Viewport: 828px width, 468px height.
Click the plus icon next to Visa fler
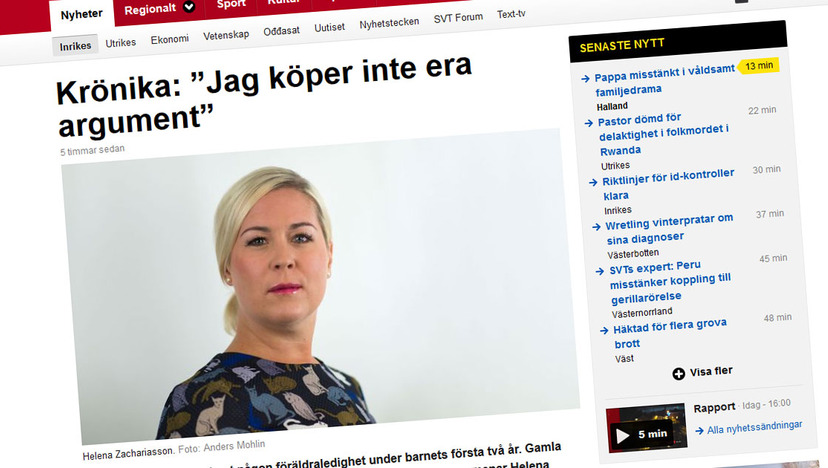click(679, 374)
